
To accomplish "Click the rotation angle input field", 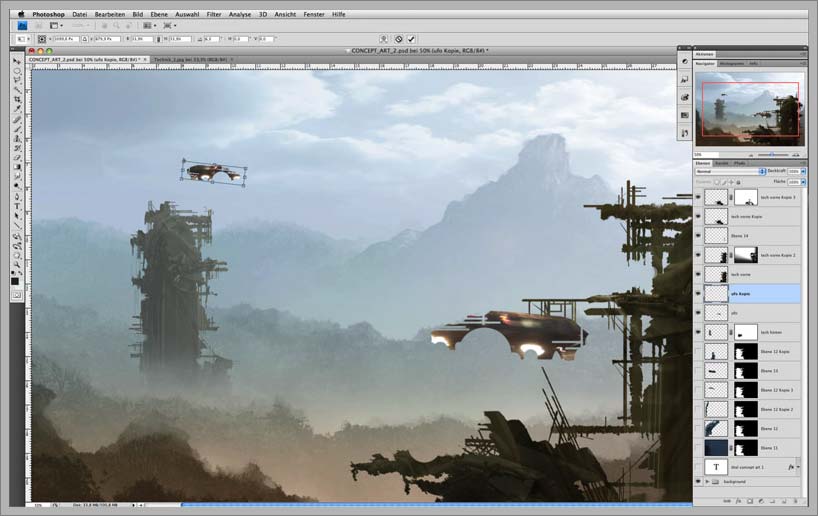I will point(211,39).
